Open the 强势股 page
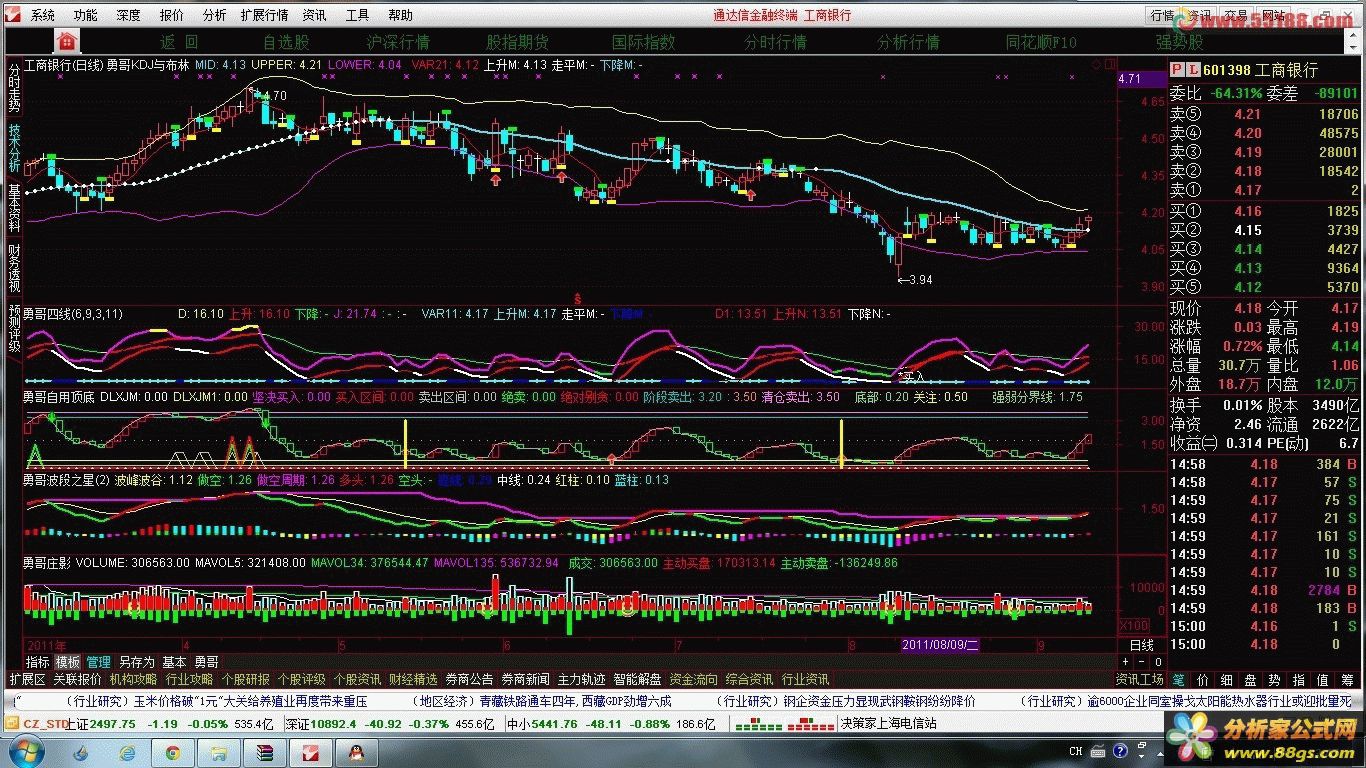1366x768 pixels. coord(1179,41)
